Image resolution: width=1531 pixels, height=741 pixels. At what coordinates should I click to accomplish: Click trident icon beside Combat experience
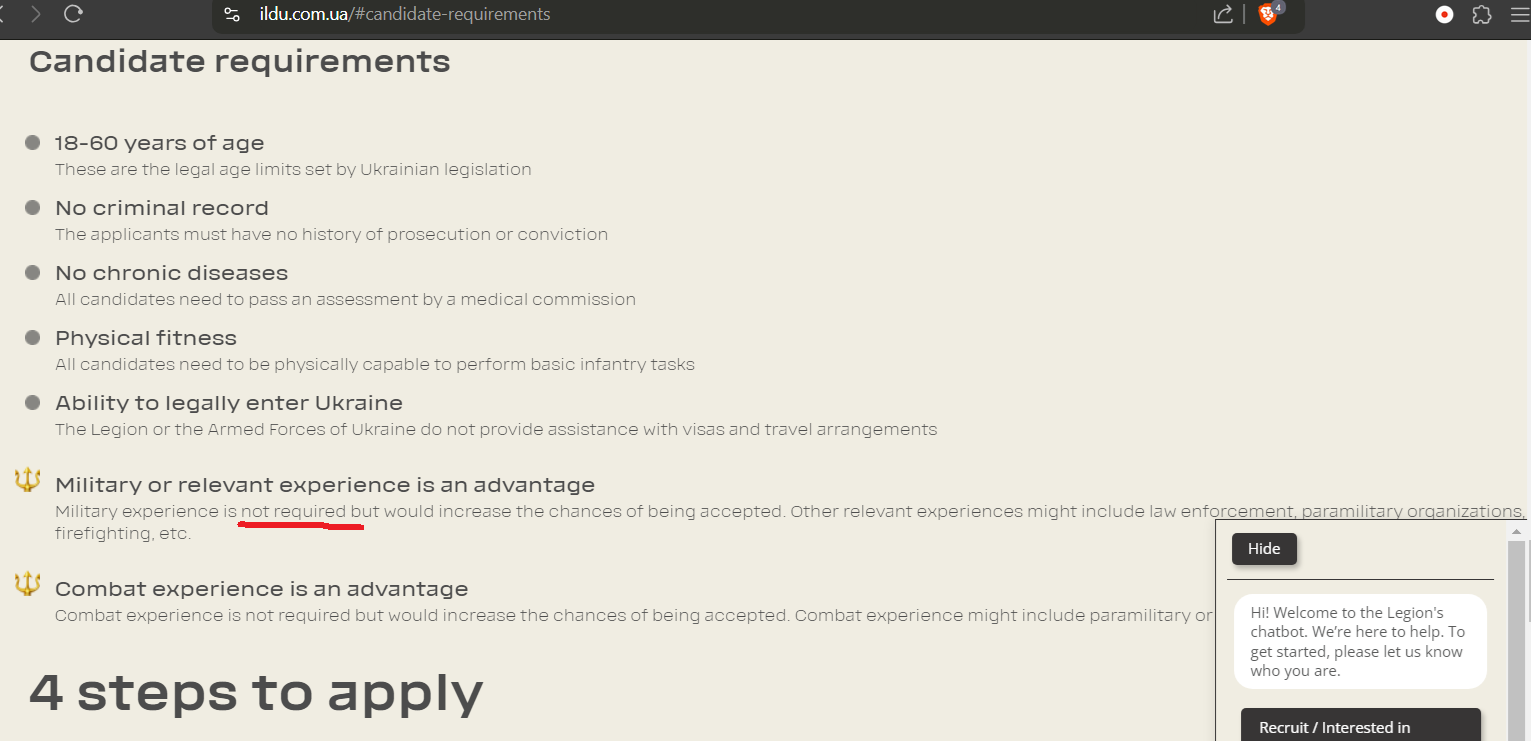click(28, 584)
